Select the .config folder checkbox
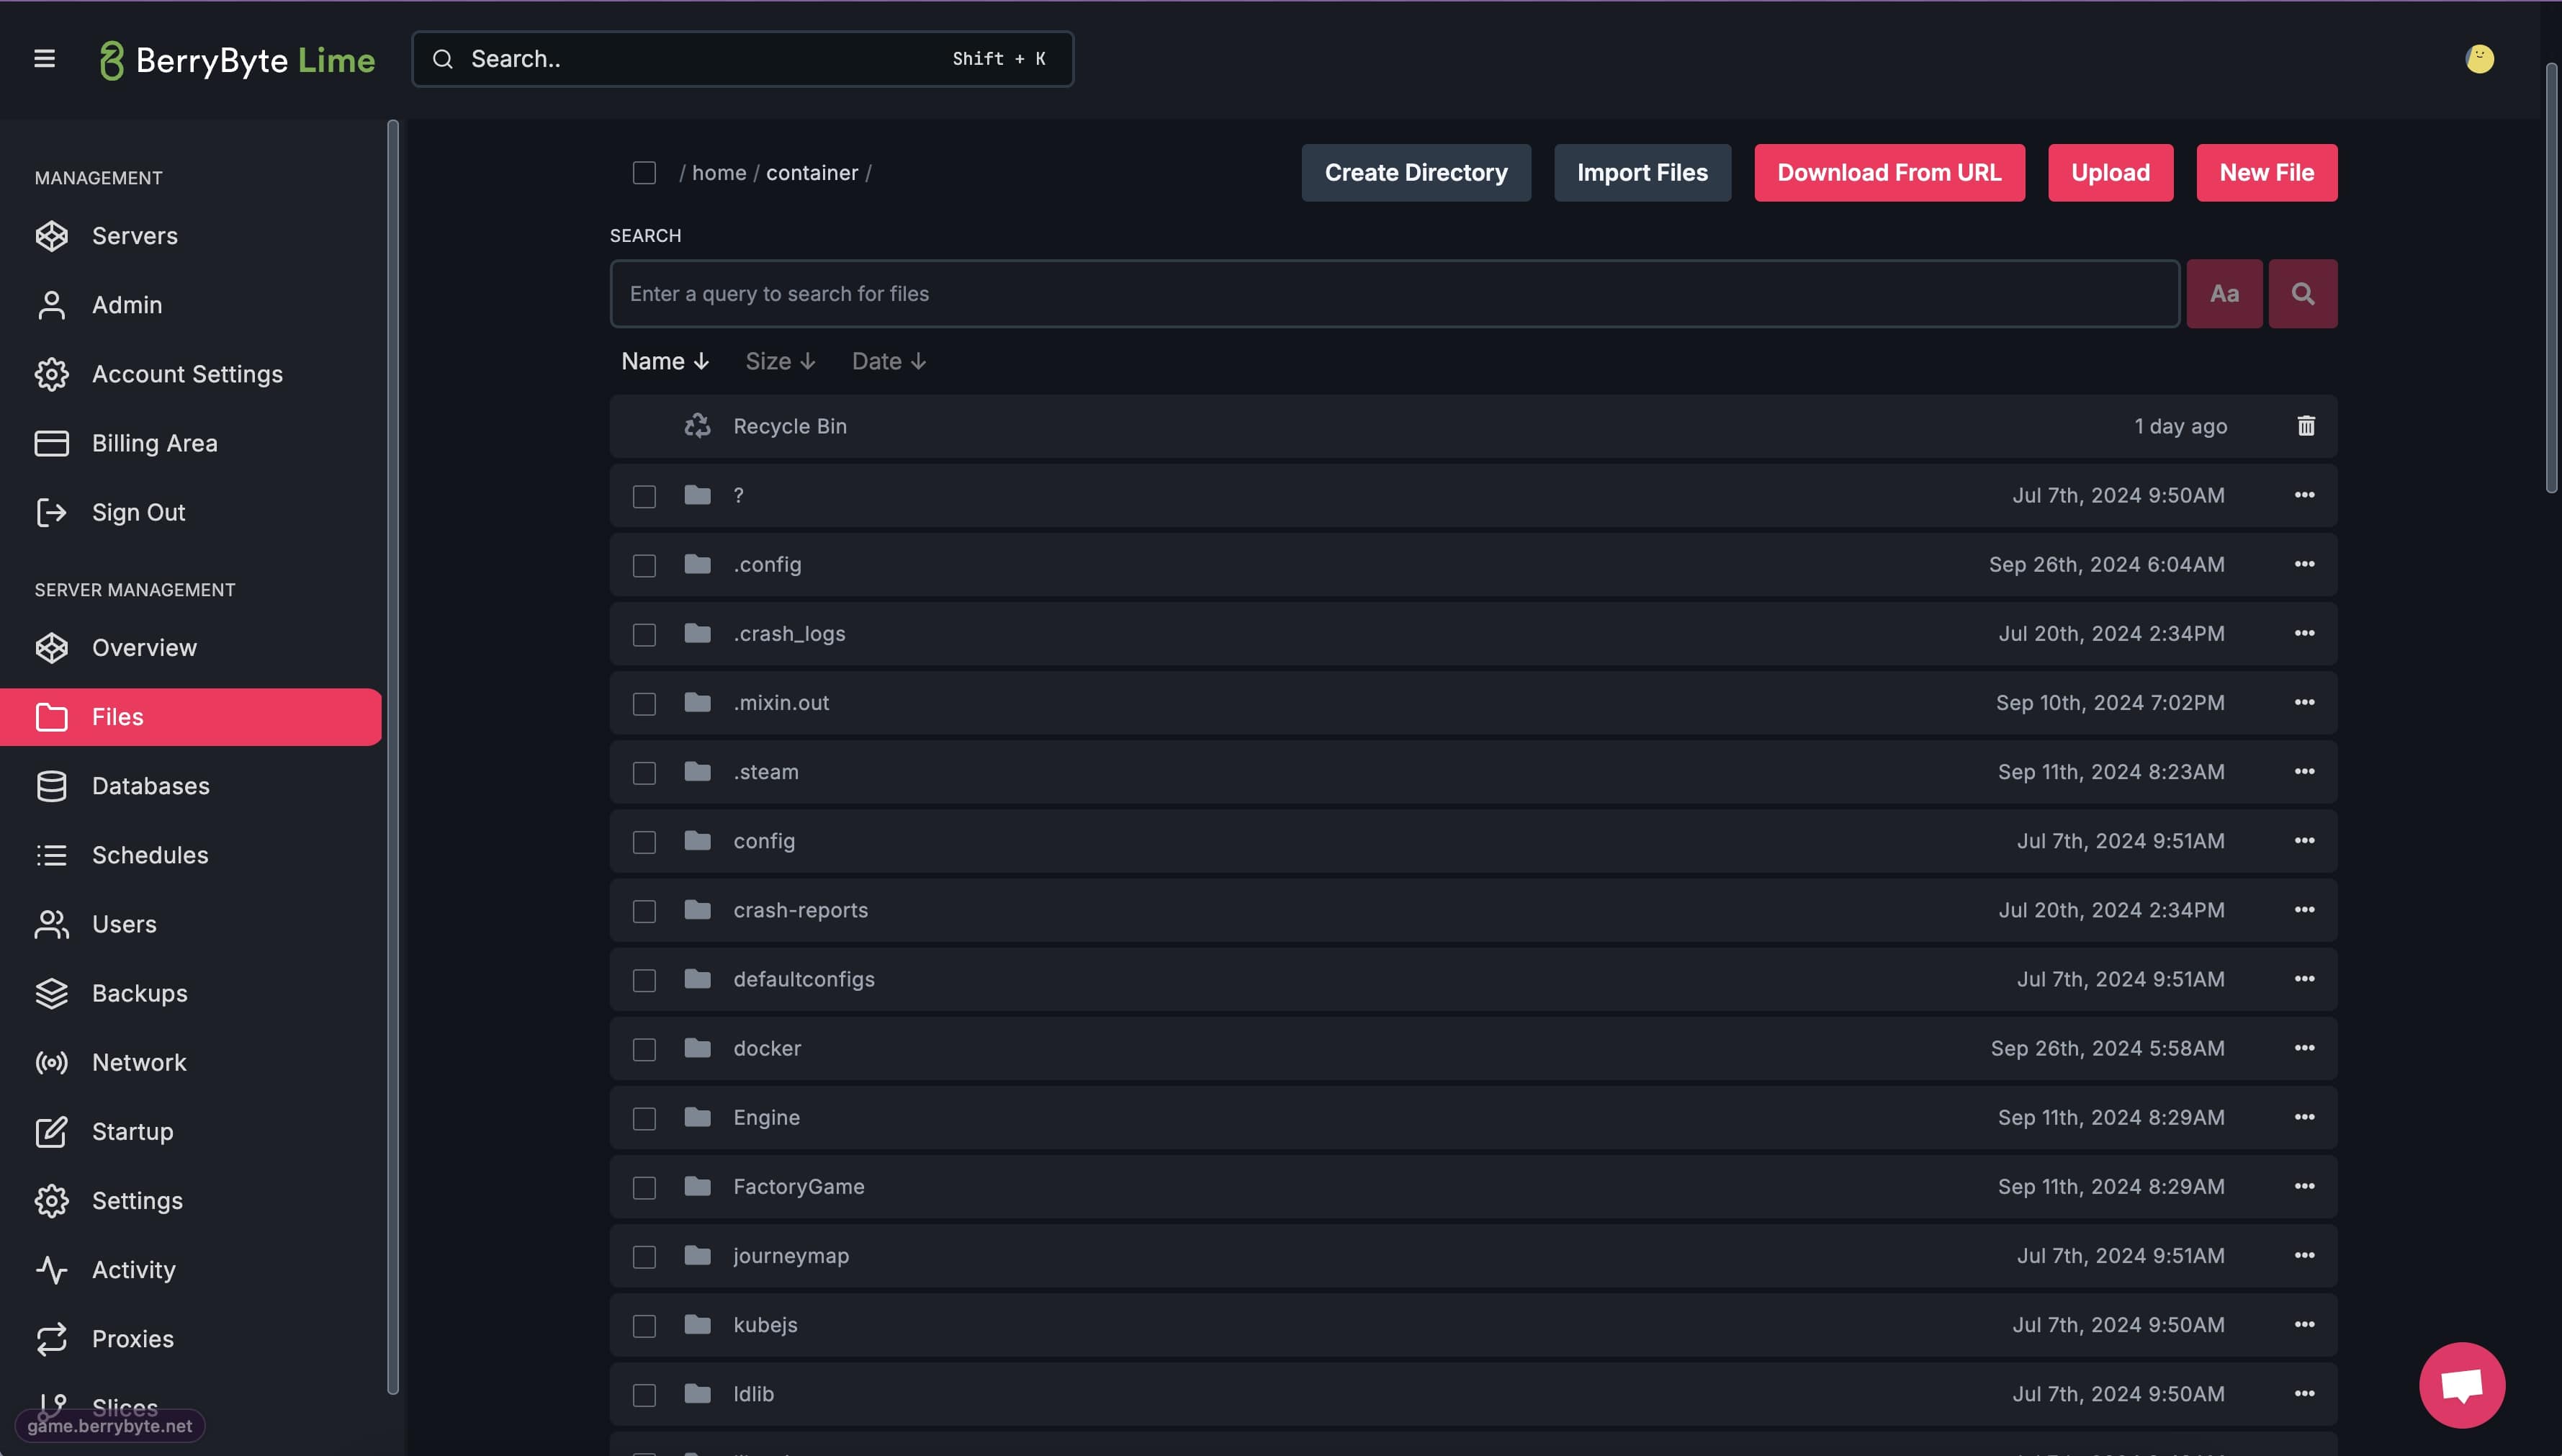The width and height of the screenshot is (2562, 1456). click(x=644, y=566)
